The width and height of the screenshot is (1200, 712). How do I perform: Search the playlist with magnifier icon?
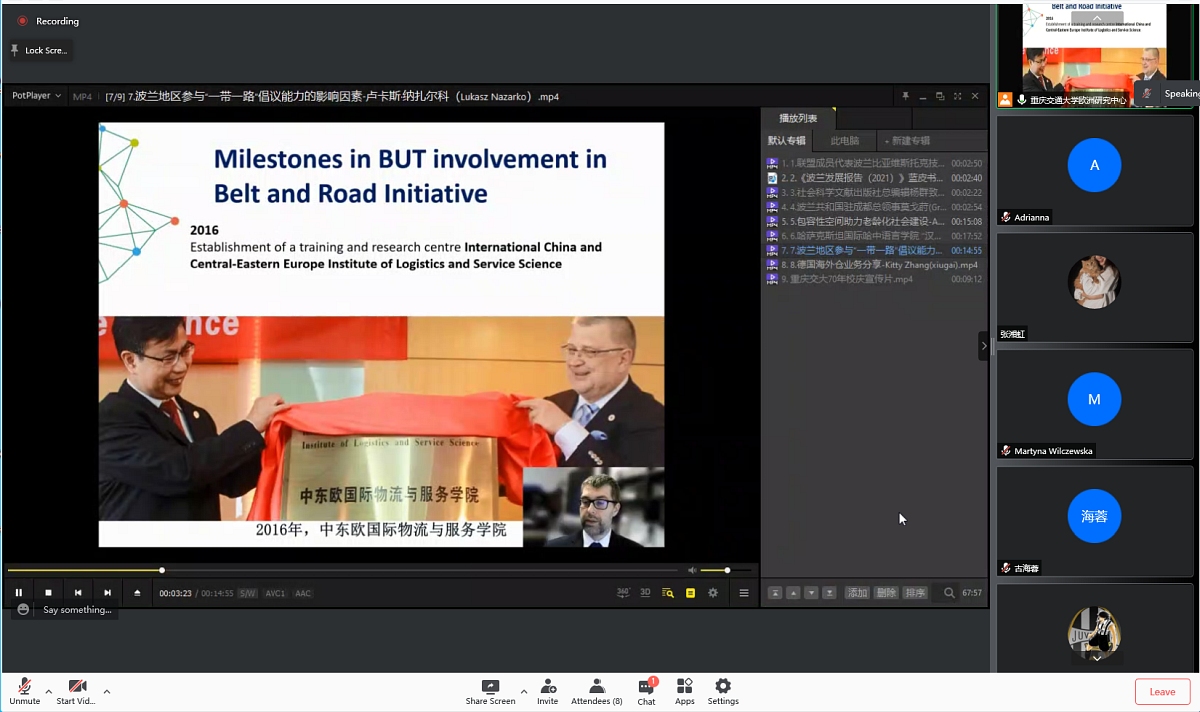(x=949, y=593)
